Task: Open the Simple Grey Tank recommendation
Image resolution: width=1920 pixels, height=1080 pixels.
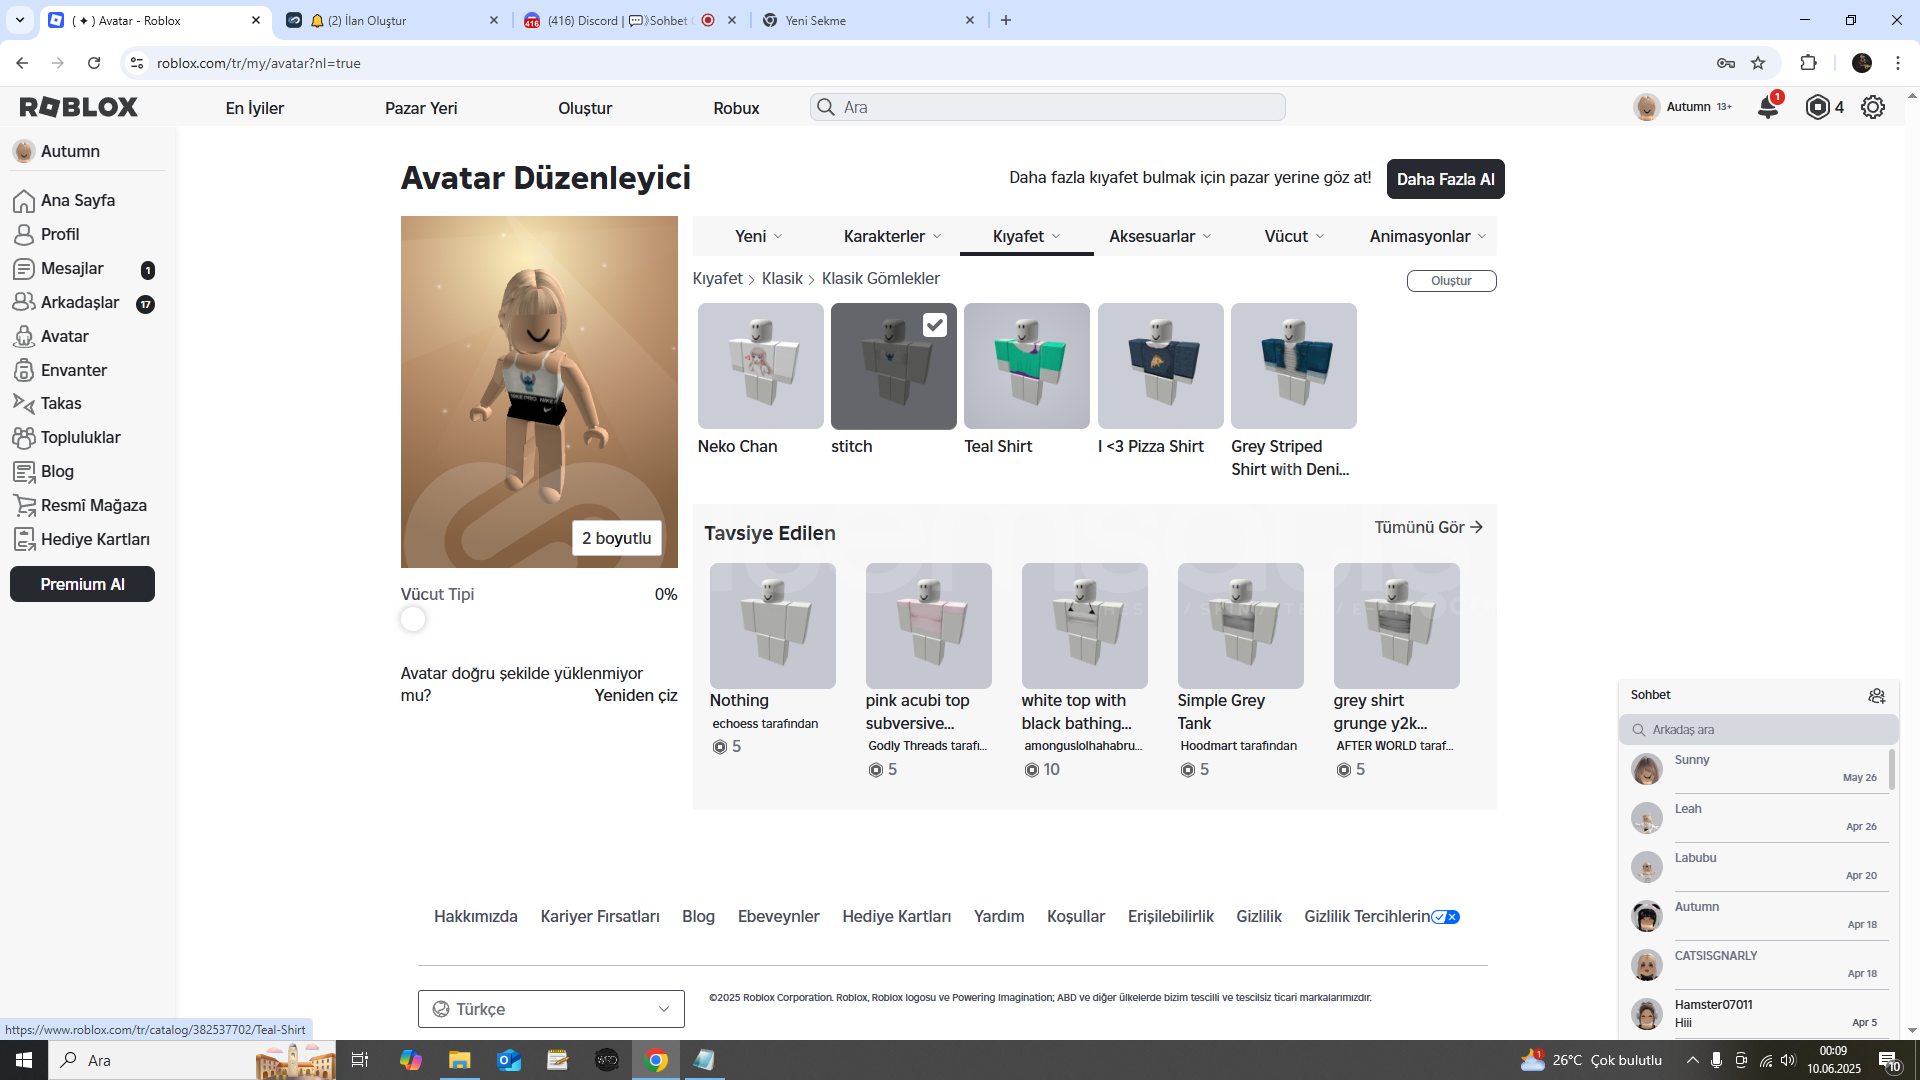Action: point(1240,626)
